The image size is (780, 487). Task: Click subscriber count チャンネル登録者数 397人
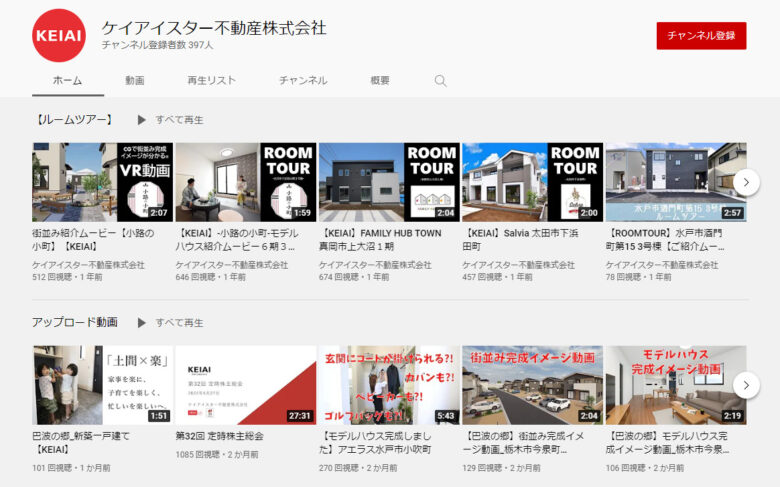(157, 45)
